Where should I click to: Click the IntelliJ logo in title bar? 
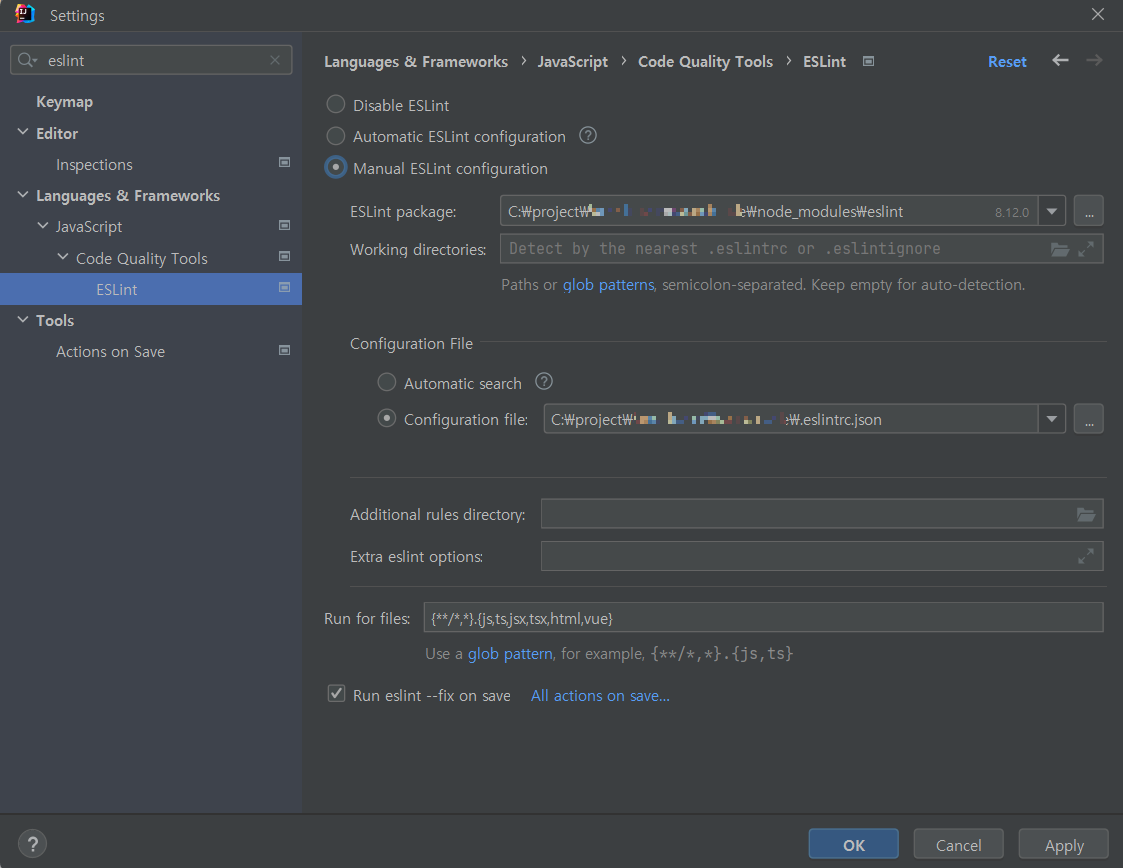[25, 14]
